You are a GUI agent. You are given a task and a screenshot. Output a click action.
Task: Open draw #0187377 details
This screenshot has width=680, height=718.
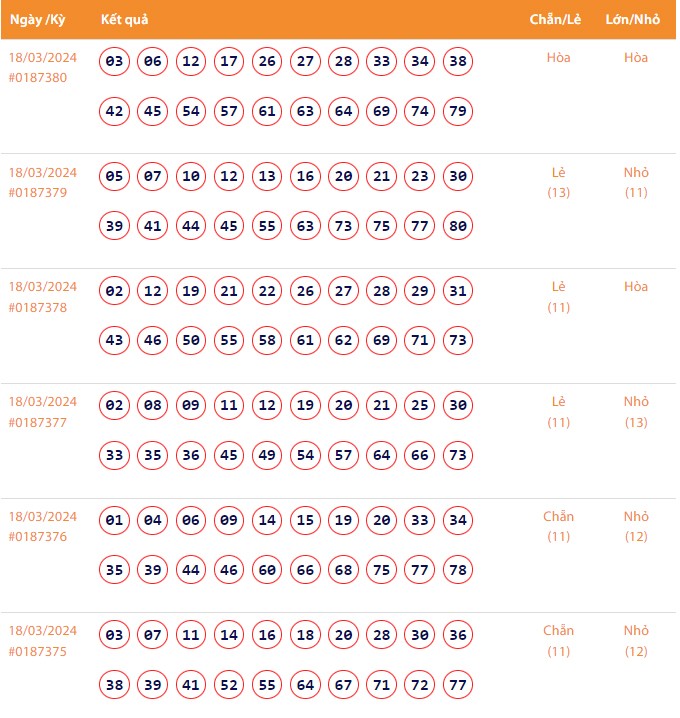pyautogui.click(x=38, y=423)
